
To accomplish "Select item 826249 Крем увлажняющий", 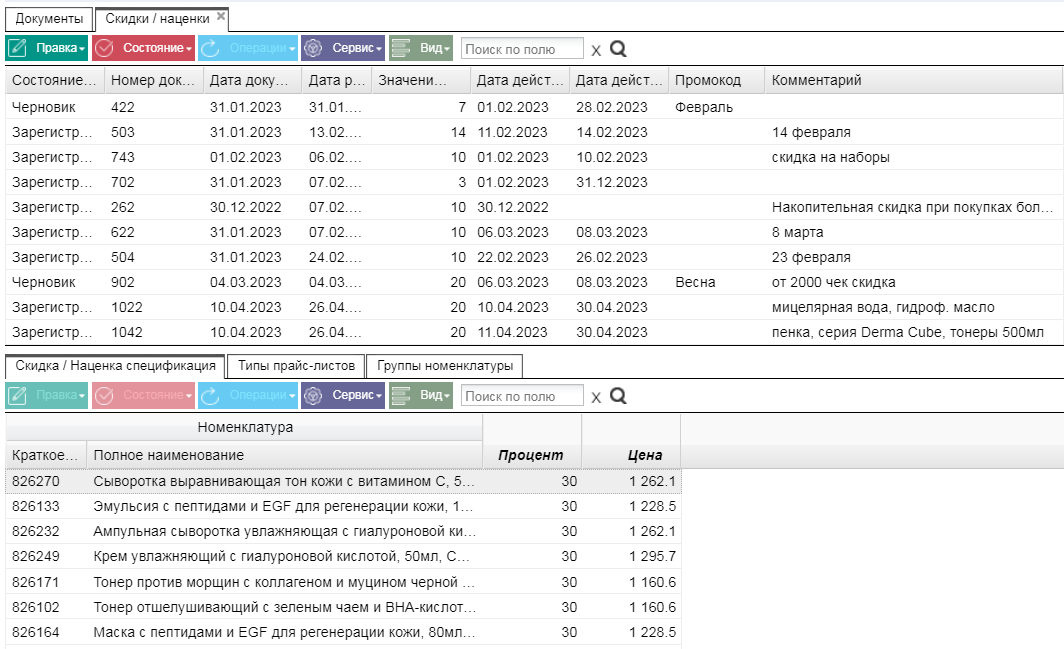I will coord(343,557).
